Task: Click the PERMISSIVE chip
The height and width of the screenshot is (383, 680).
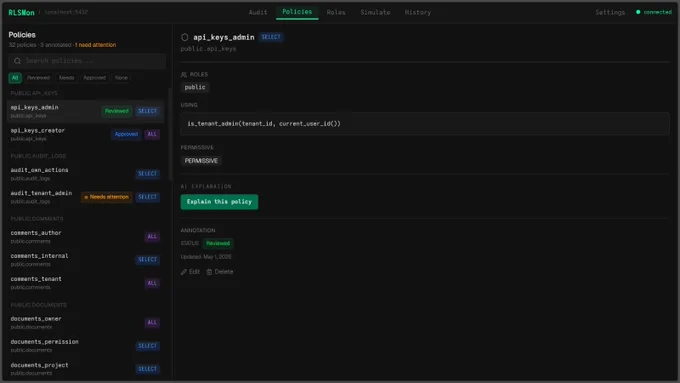Action: 201,161
